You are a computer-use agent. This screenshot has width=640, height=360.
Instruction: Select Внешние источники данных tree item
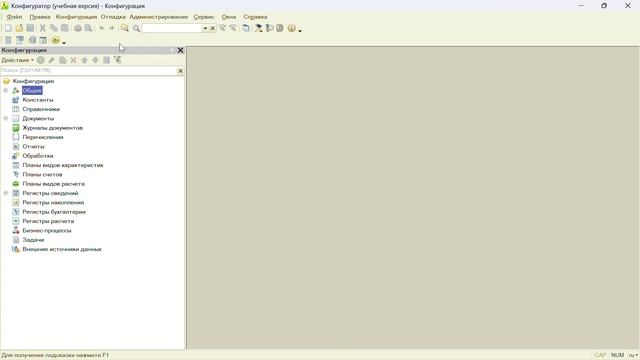[x=62, y=249]
